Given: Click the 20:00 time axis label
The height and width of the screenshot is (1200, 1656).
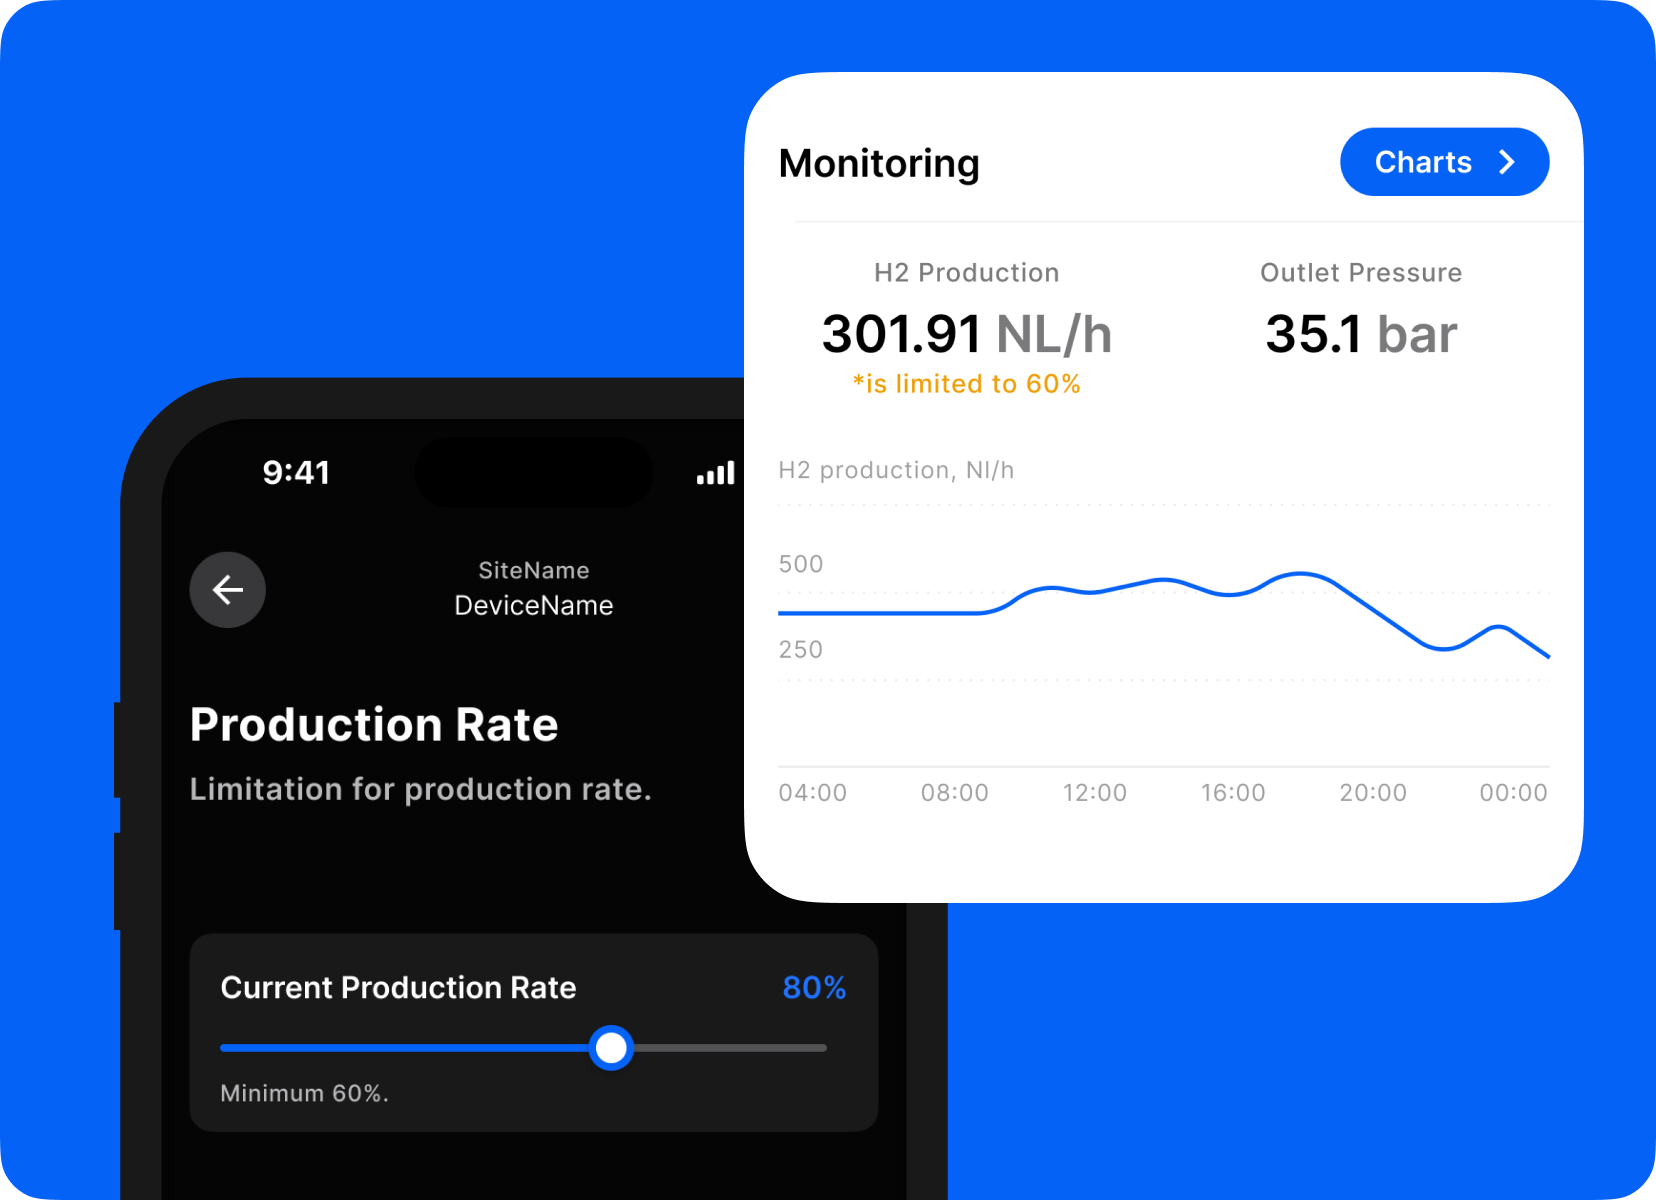Looking at the screenshot, I should pyautogui.click(x=1373, y=793).
